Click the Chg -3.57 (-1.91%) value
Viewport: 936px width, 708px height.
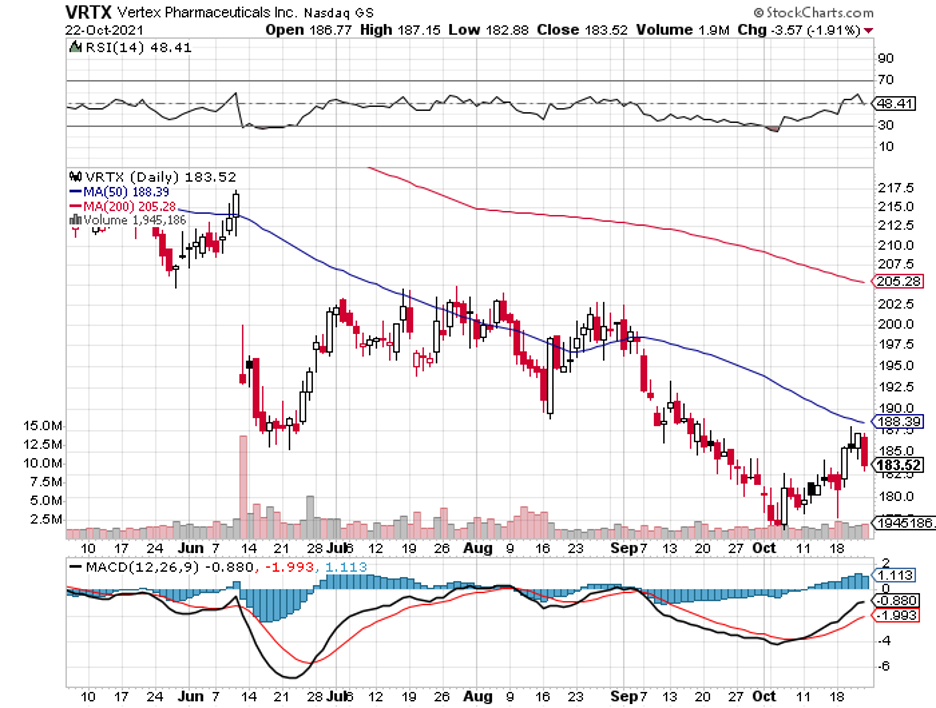(799, 30)
